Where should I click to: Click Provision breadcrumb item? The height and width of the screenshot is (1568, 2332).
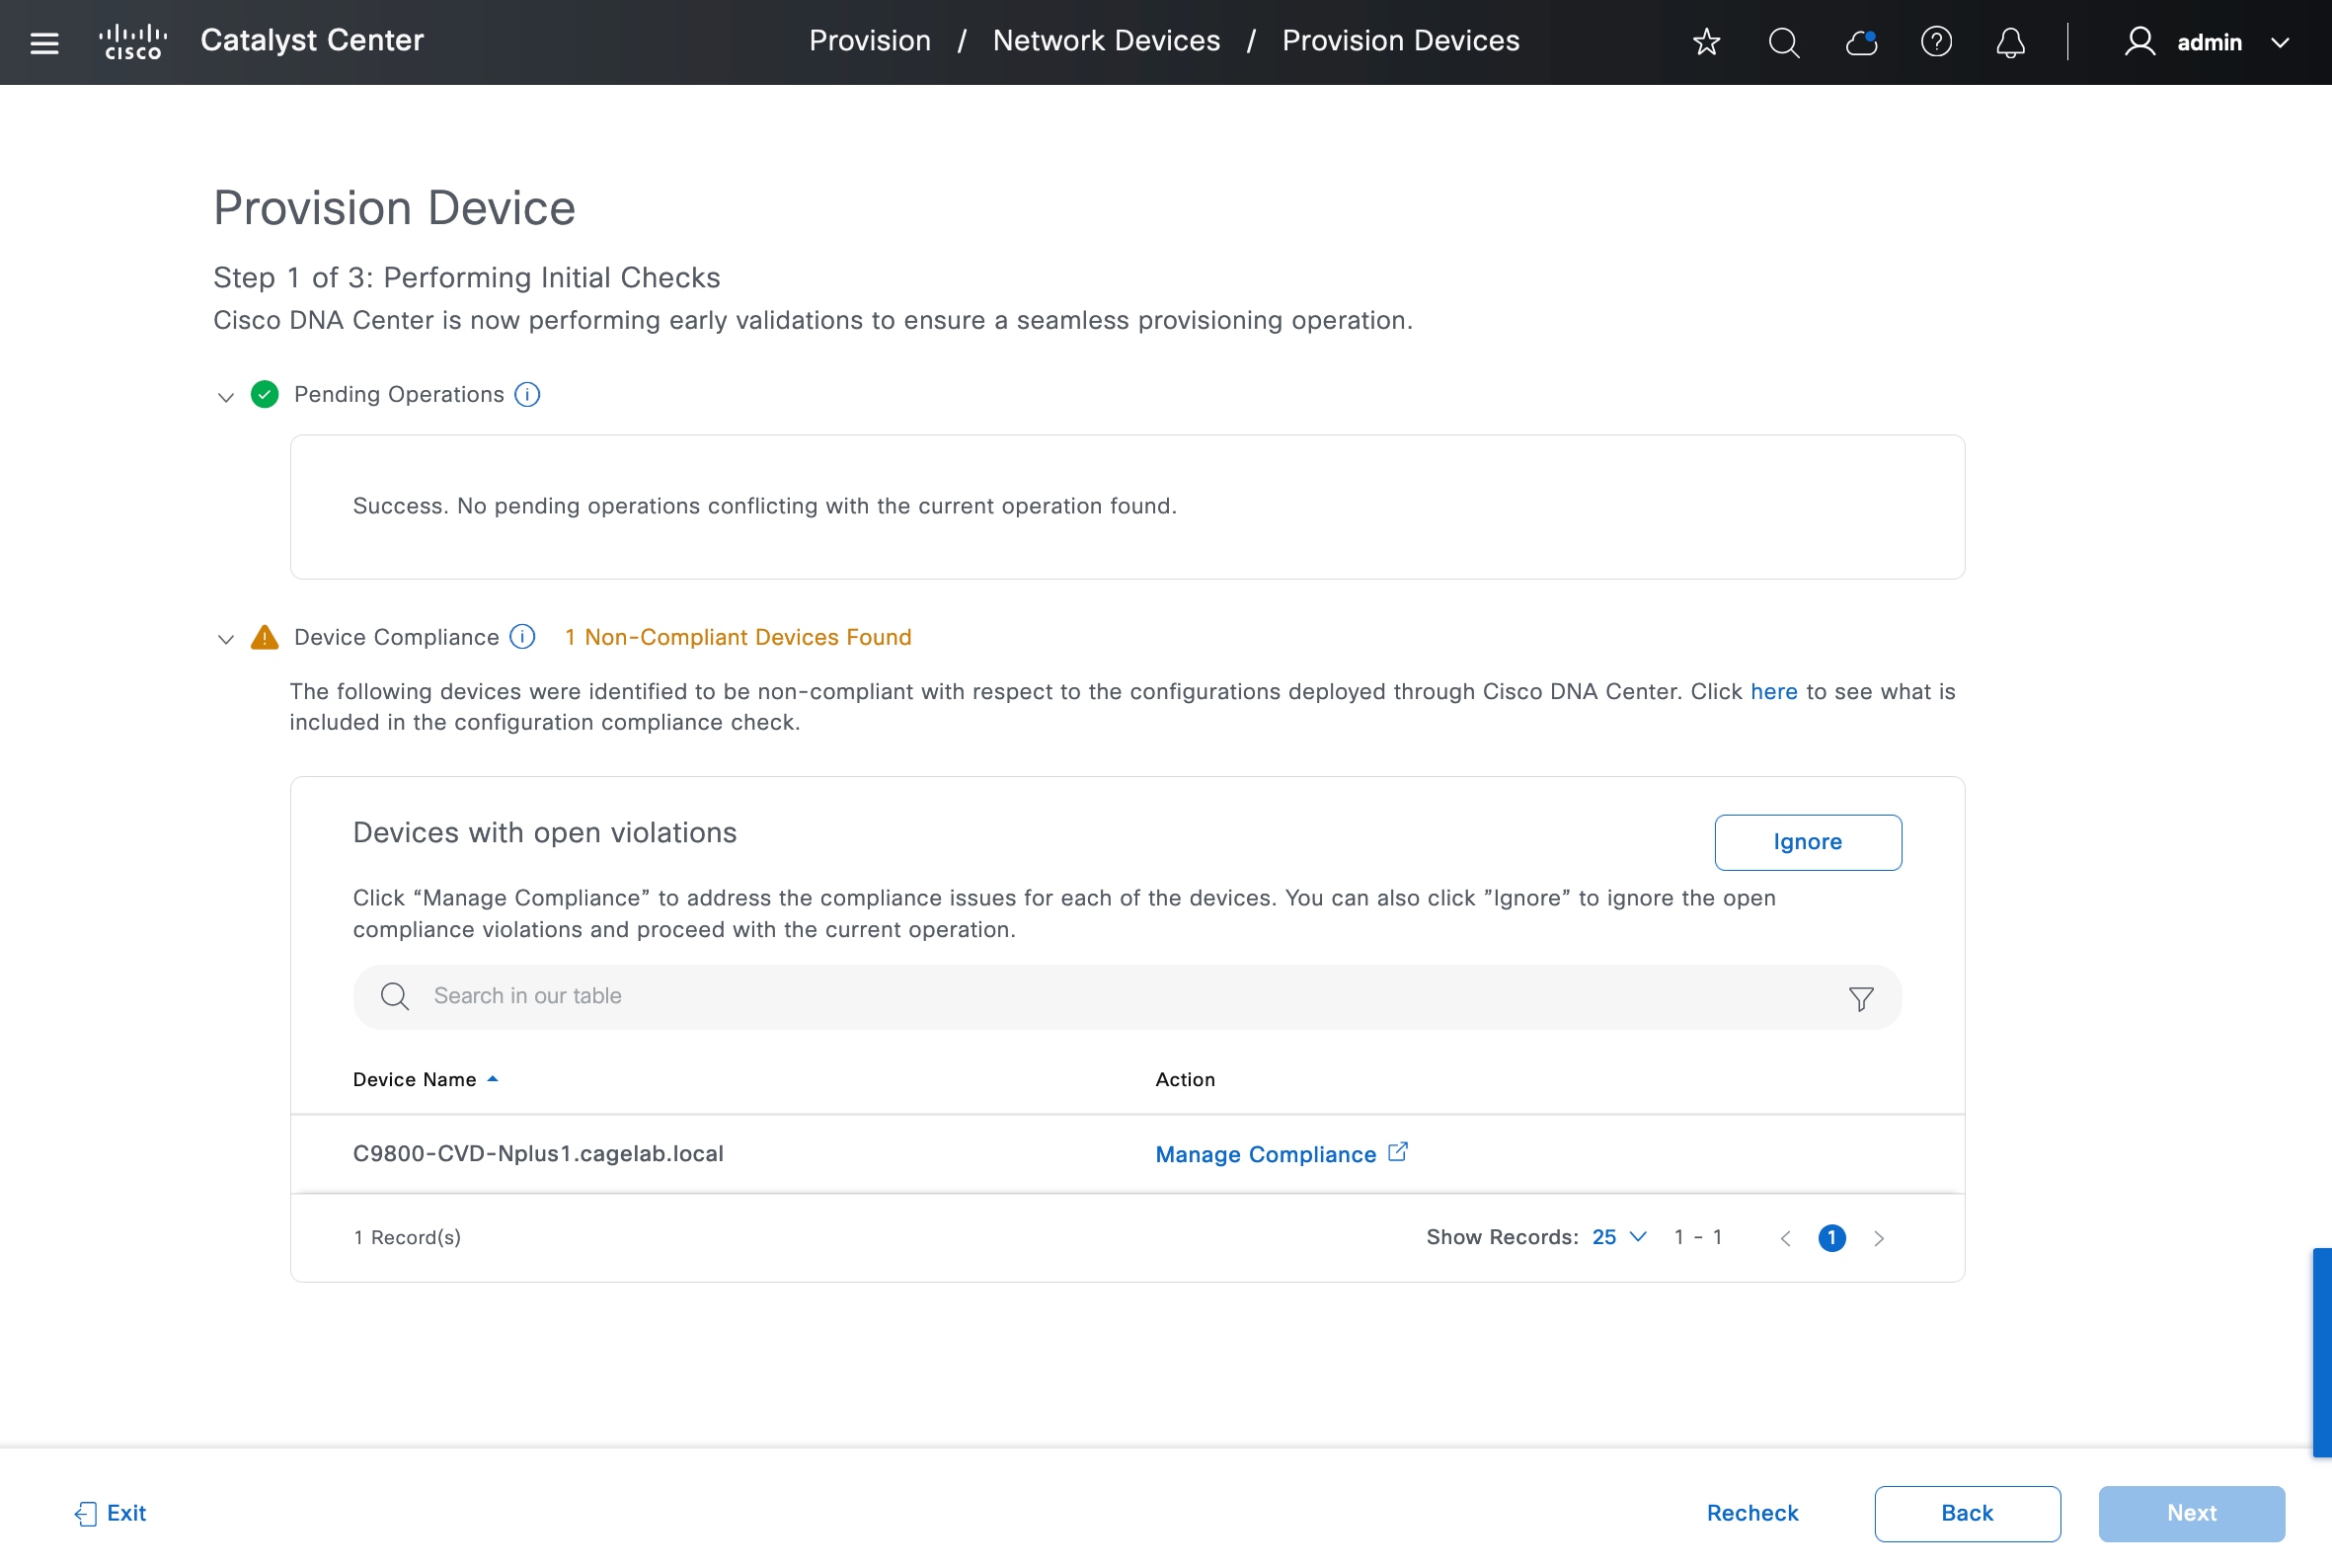[869, 41]
